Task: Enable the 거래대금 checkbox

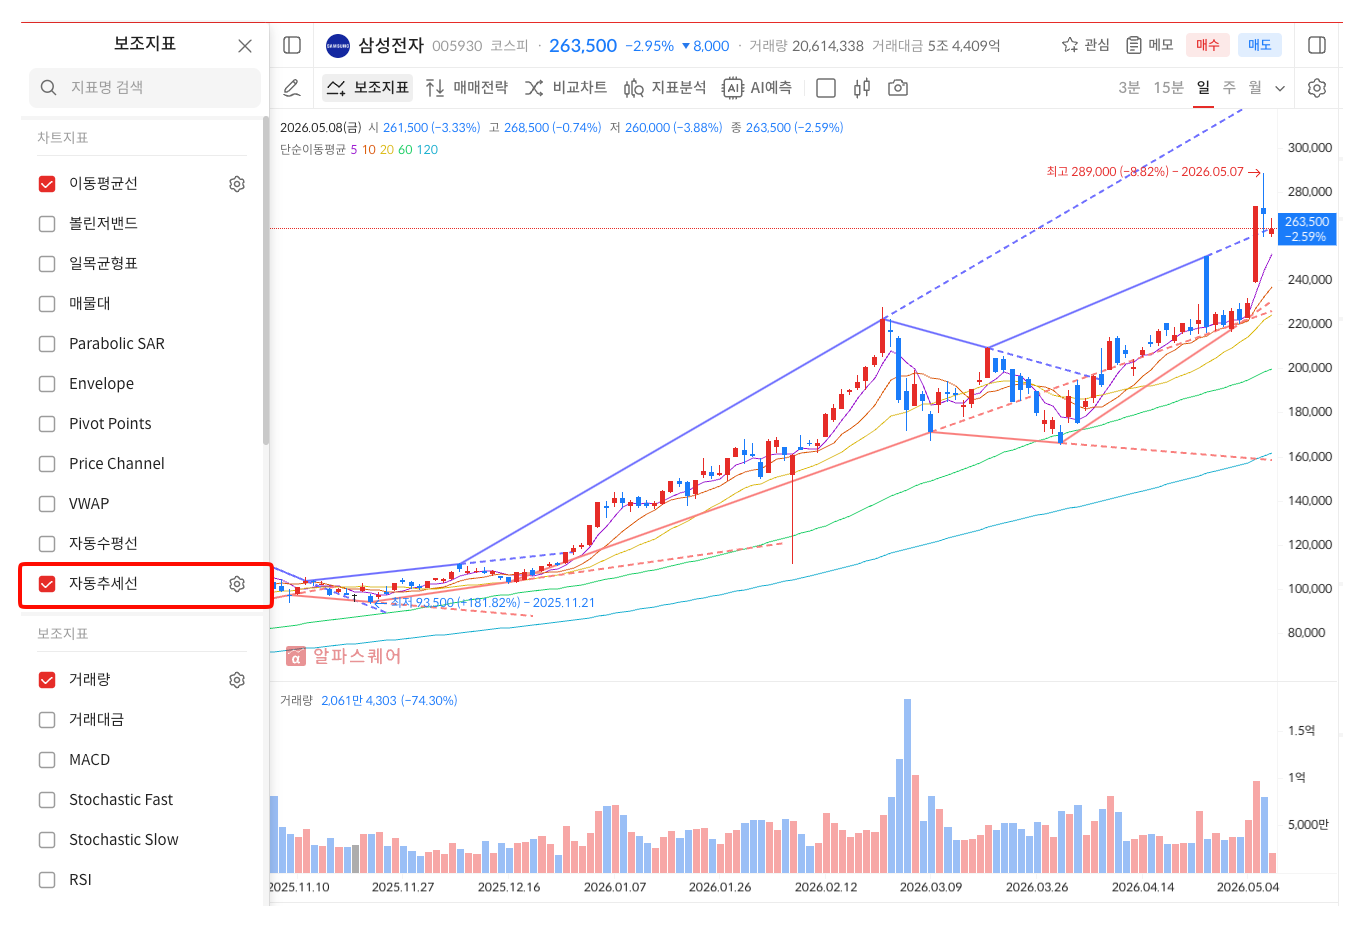Action: point(47,720)
